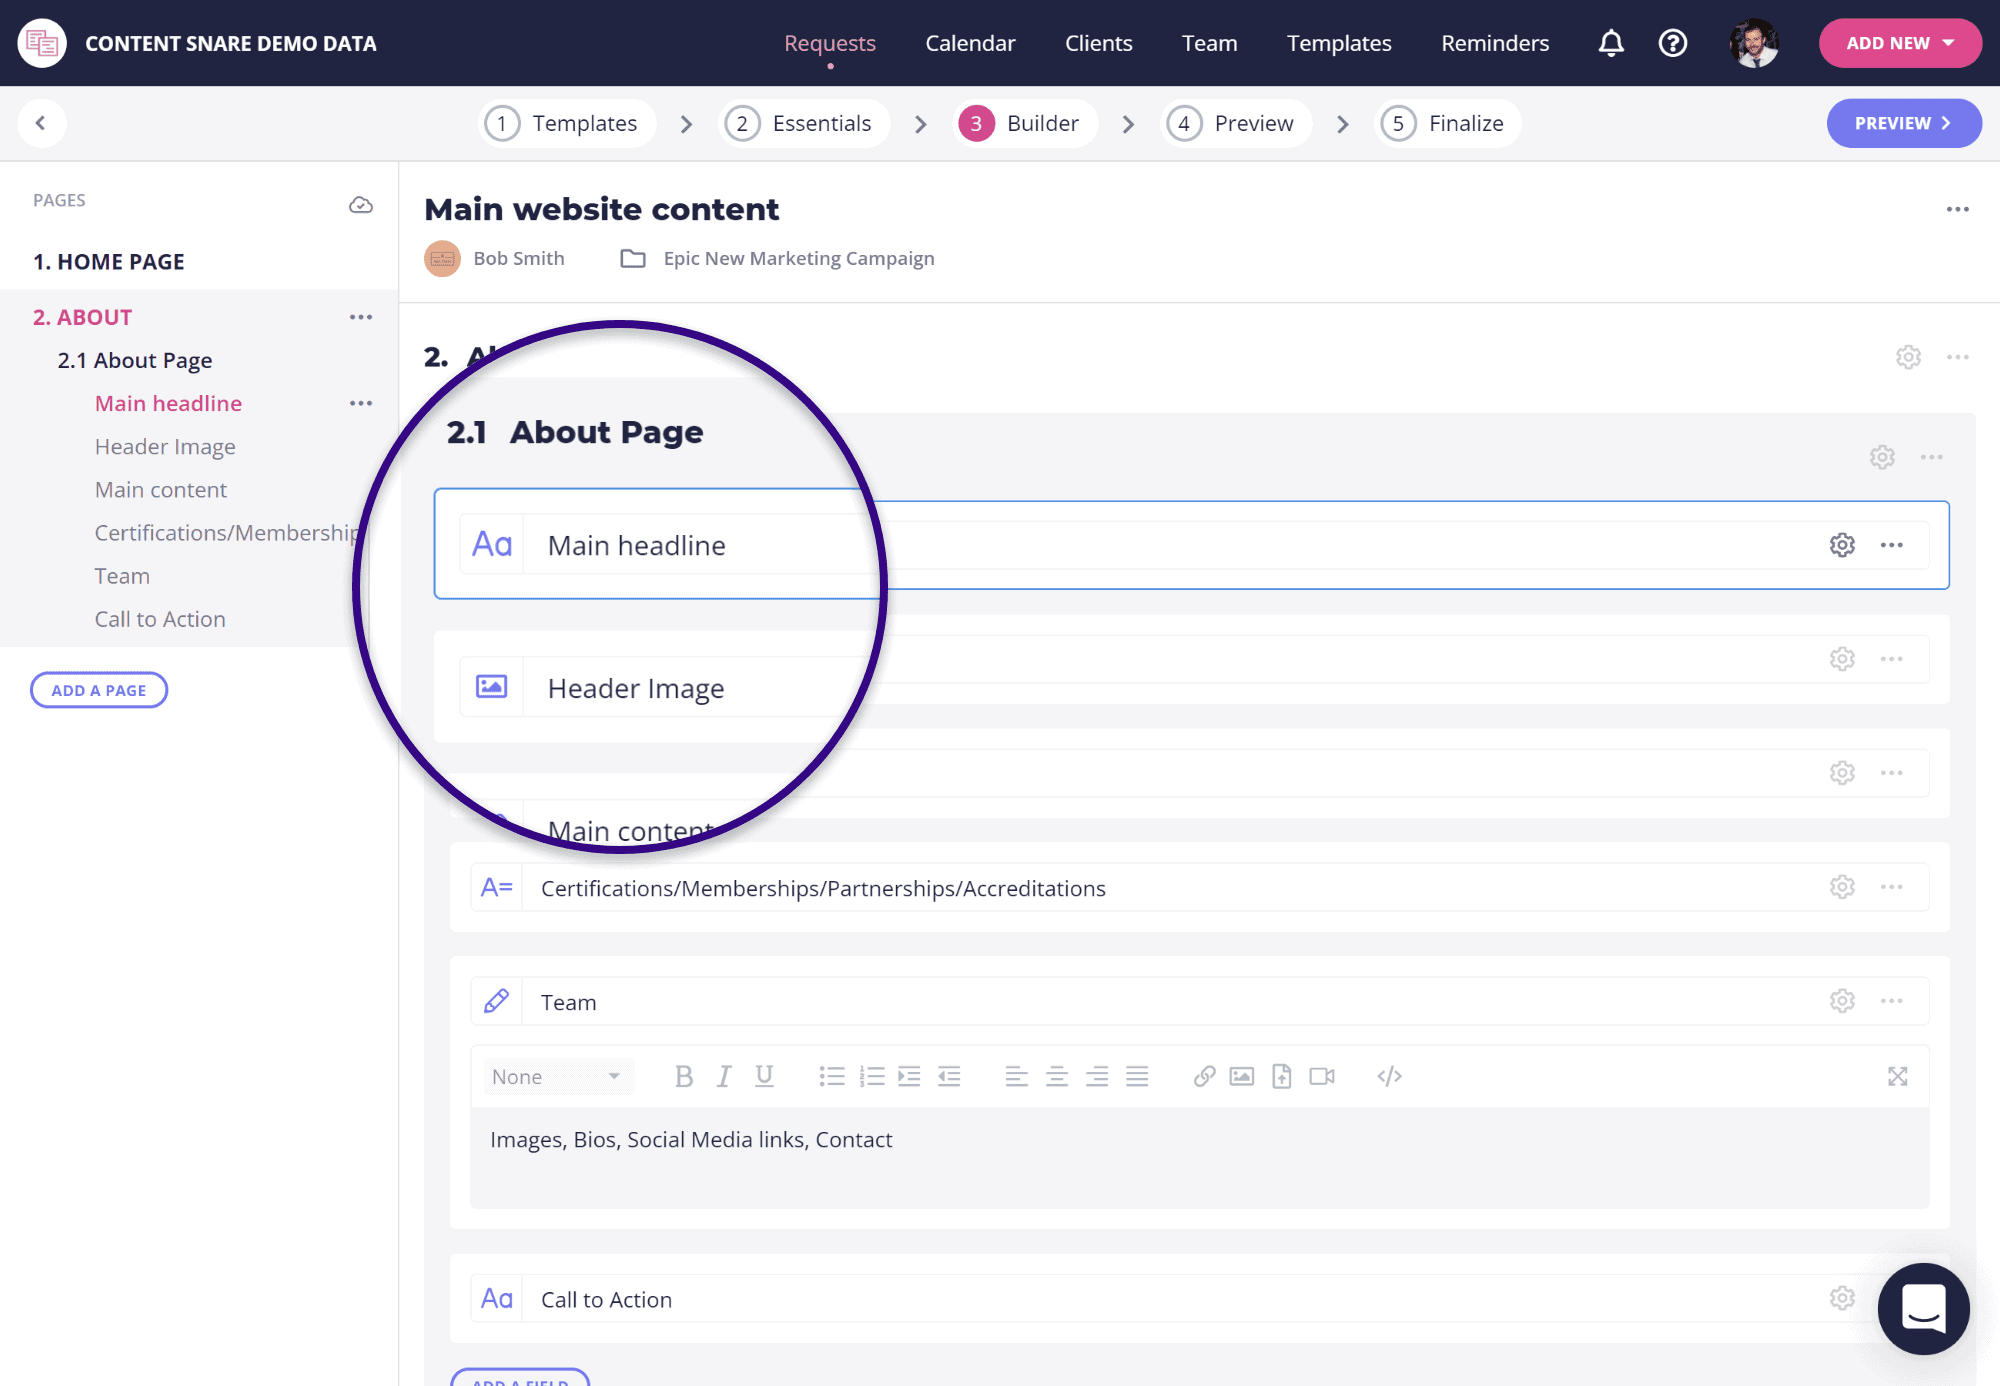The image size is (2000, 1386).
Task: Open more options for Main website content
Action: click(1957, 209)
